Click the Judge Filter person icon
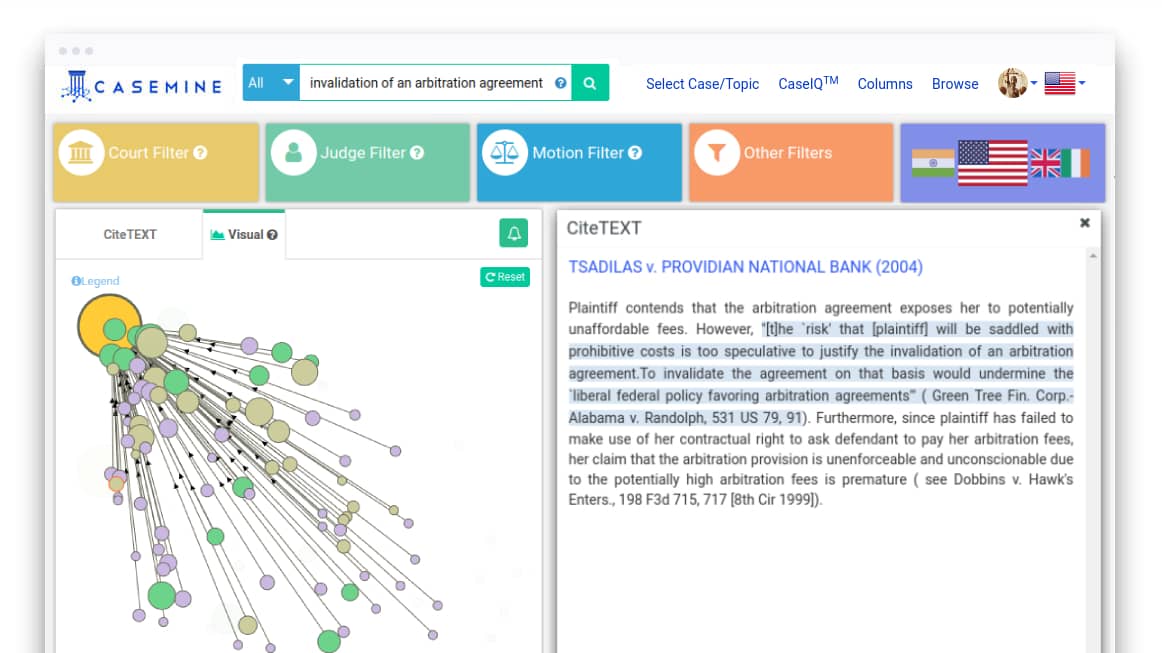Viewport: 1162px width, 653px height. 294,153
